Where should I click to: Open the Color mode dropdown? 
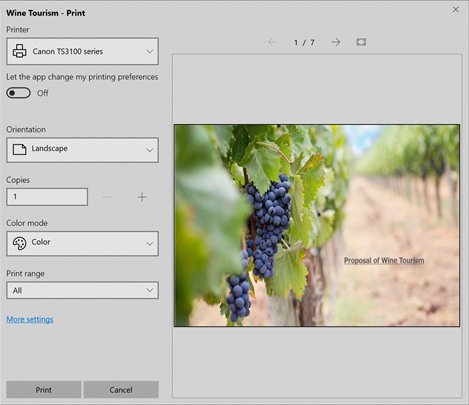pos(82,244)
